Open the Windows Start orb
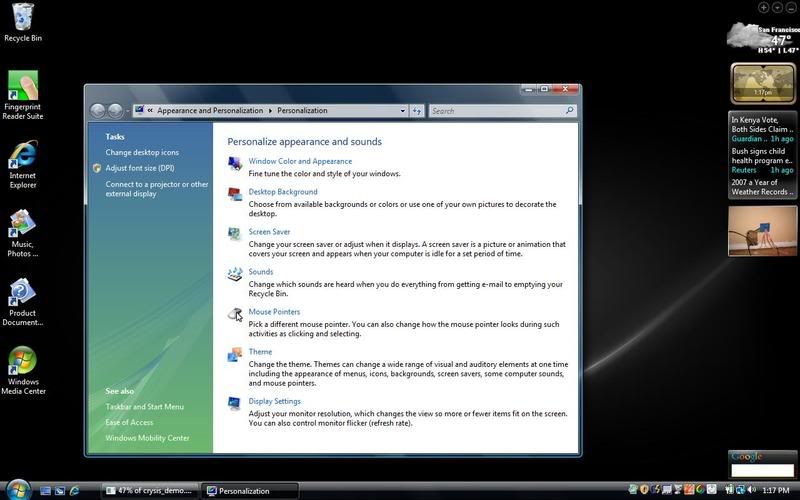Image resolution: width=800 pixels, height=500 pixels. coord(18,490)
